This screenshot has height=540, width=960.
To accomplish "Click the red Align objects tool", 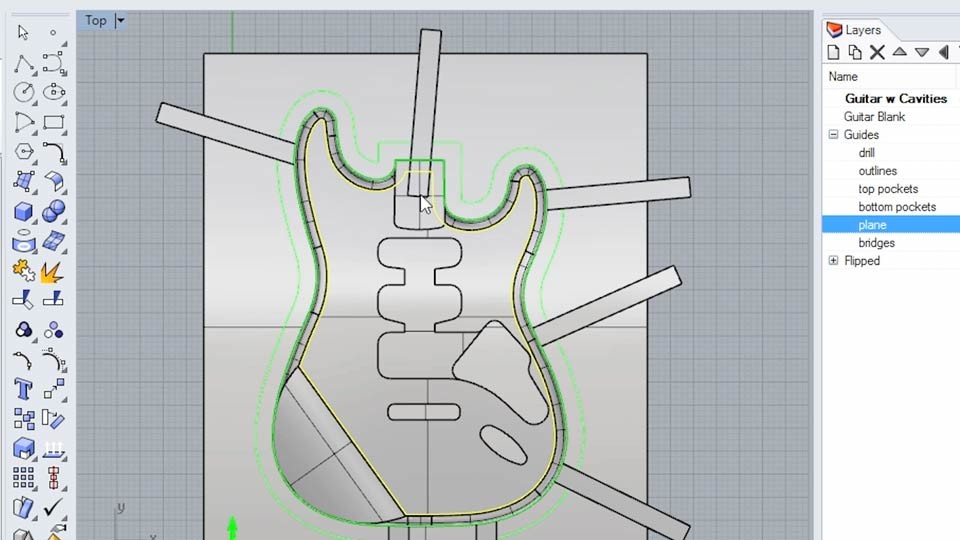I will click(53, 478).
